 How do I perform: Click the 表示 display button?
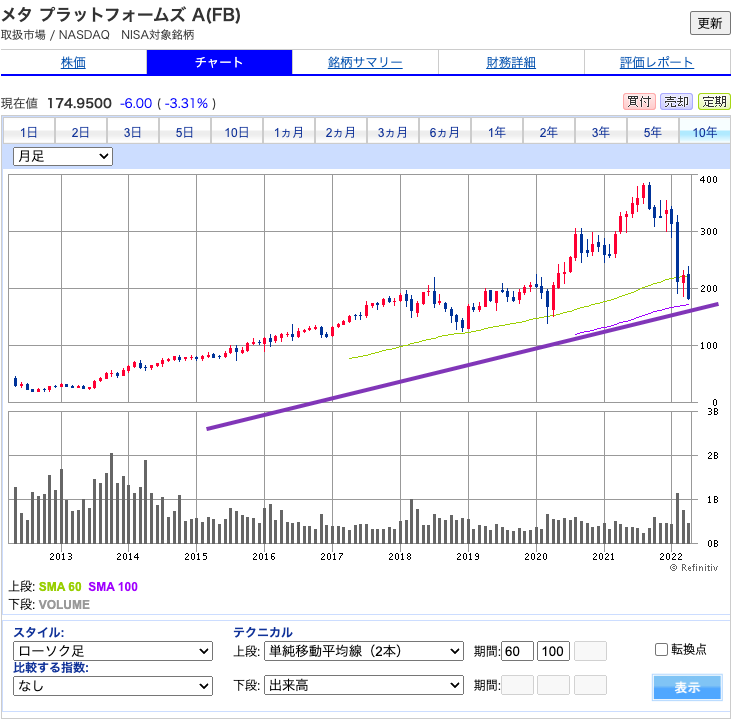[x=687, y=687]
